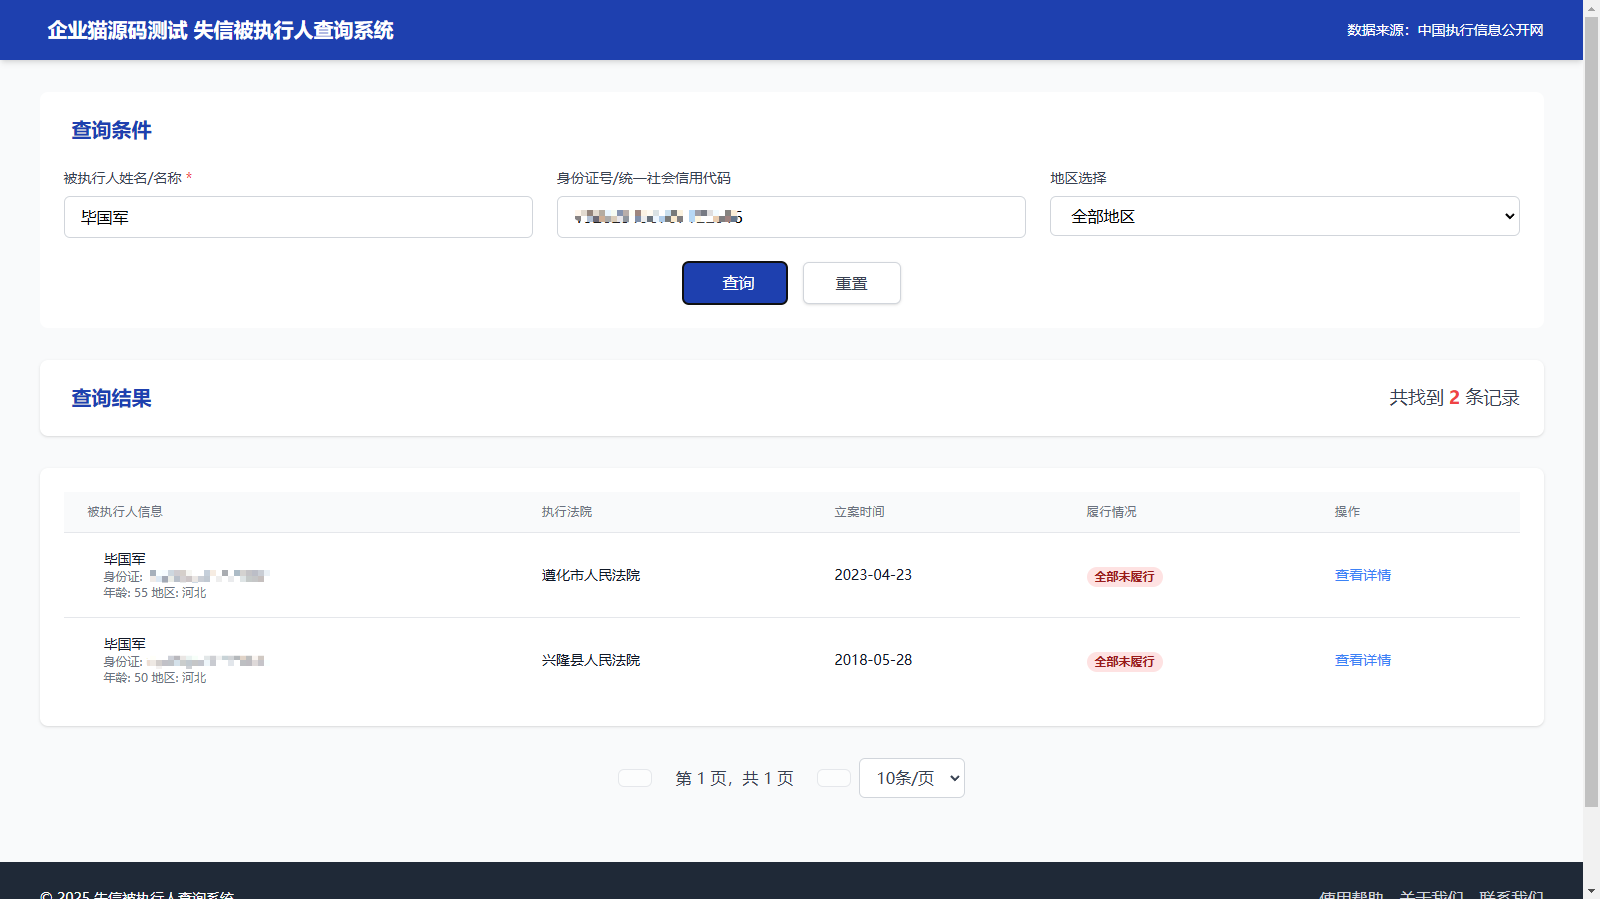The image size is (1600, 899).
Task: Click the 被执行人信息 column header
Action: click(125, 512)
